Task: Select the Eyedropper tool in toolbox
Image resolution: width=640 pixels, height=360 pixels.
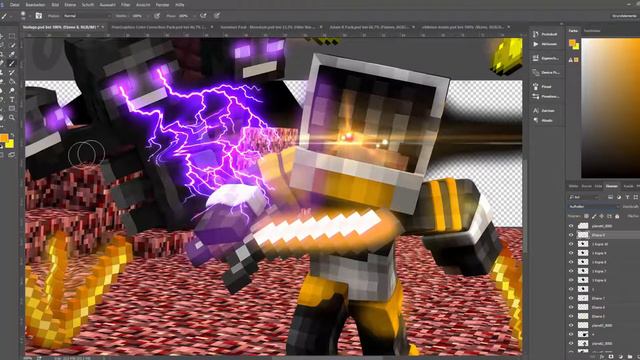Action: (12, 55)
